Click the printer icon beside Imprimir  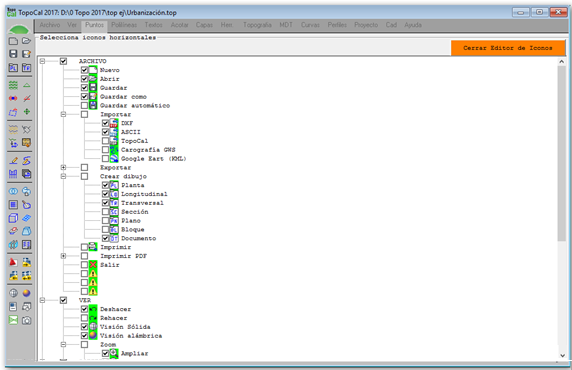93,247
